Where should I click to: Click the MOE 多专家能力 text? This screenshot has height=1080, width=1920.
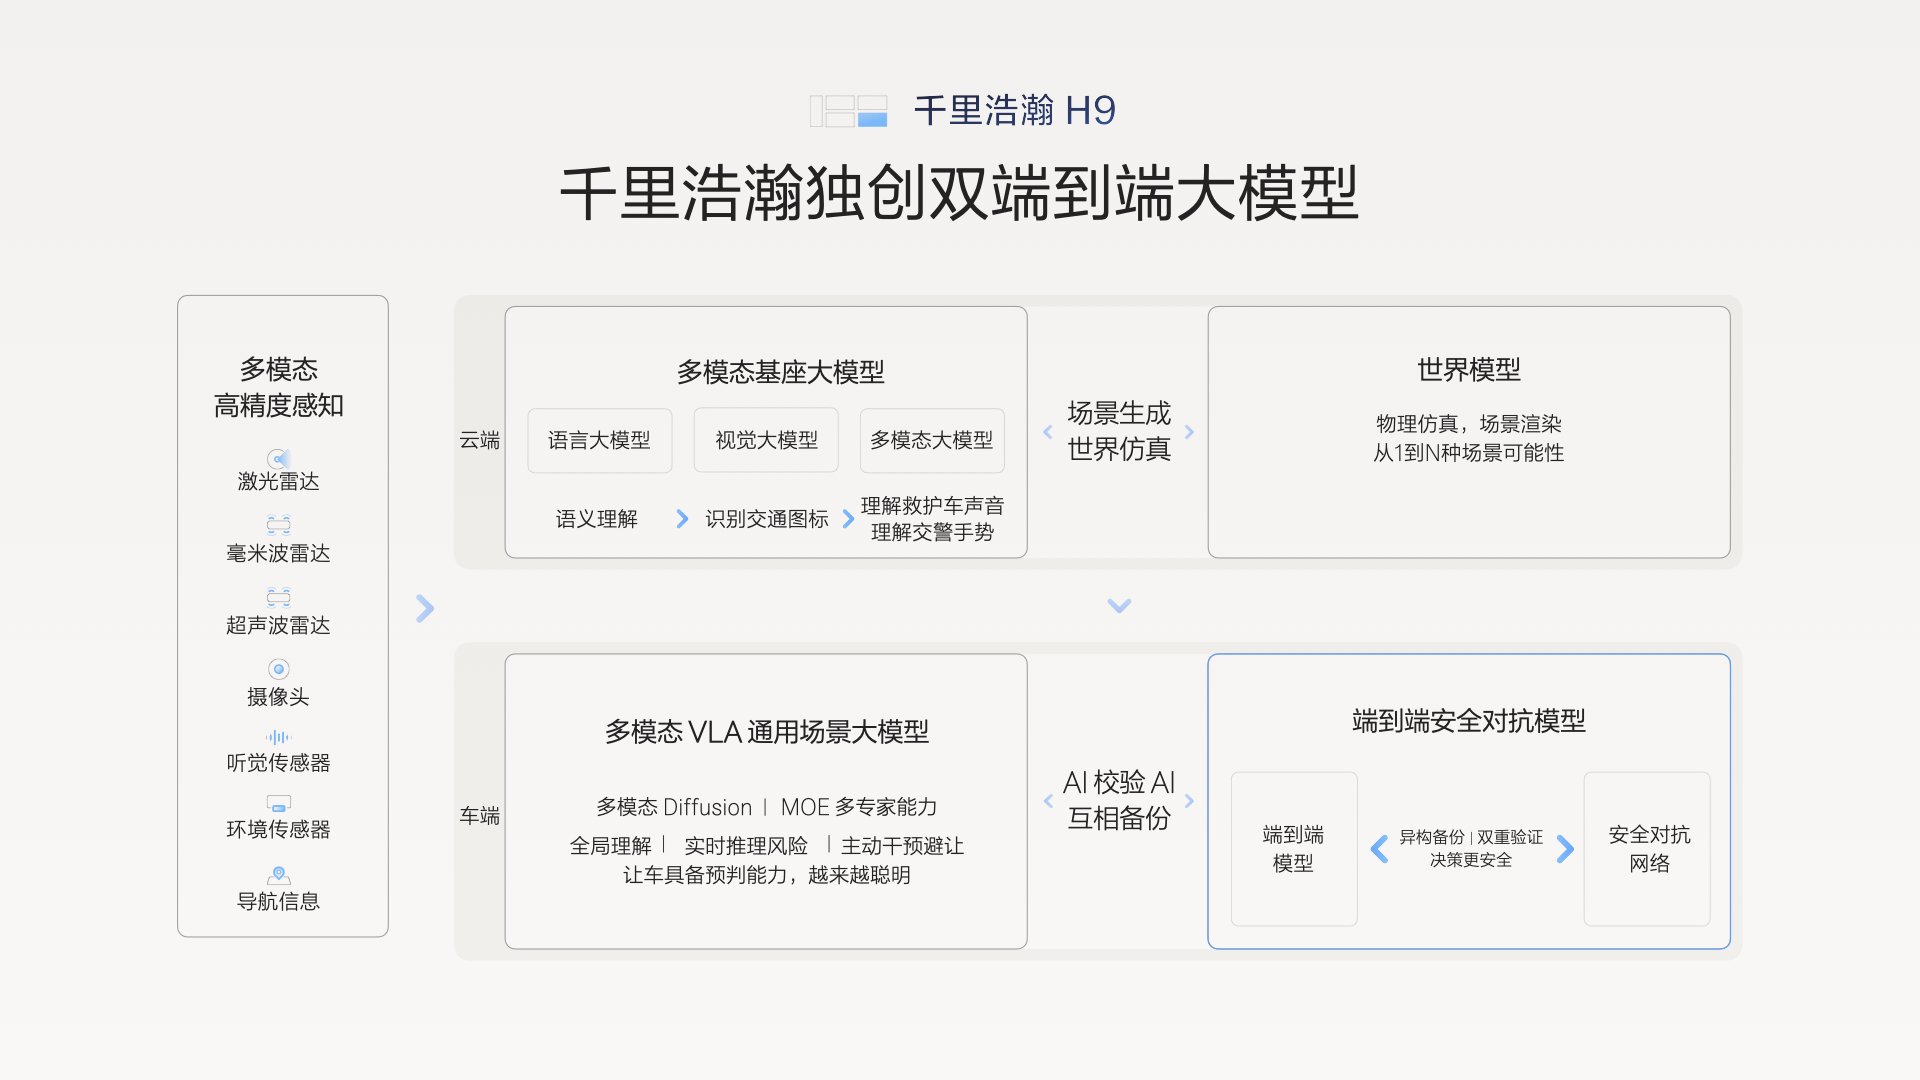(x=859, y=807)
